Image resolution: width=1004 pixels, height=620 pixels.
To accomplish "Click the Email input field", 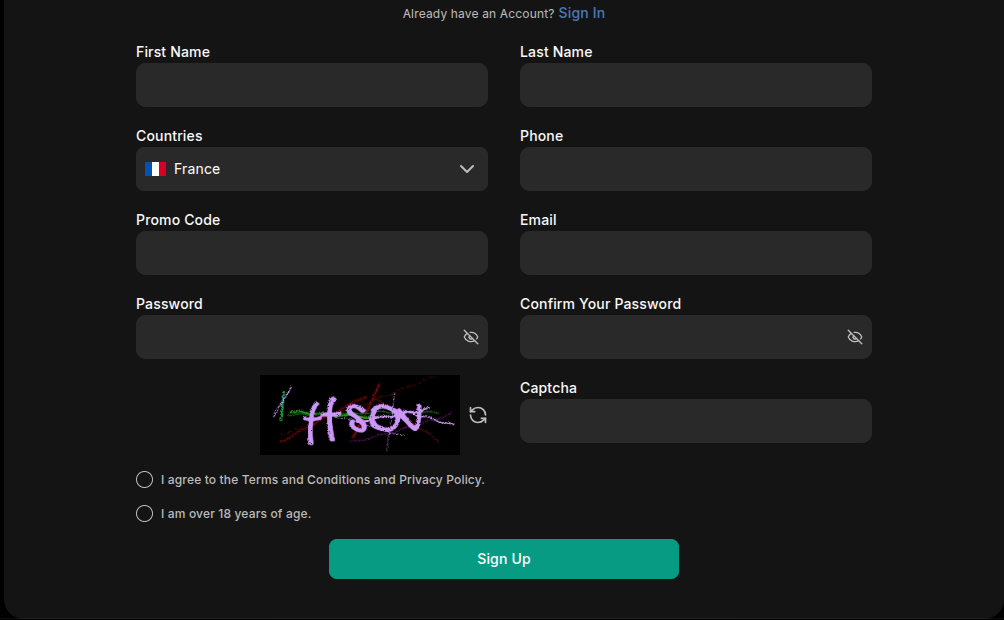I will (x=696, y=253).
